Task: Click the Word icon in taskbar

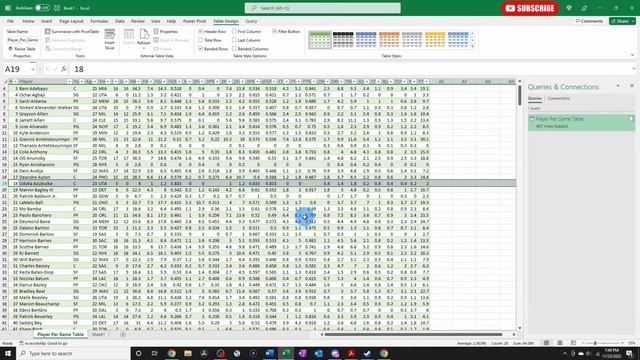Action: click(269, 353)
